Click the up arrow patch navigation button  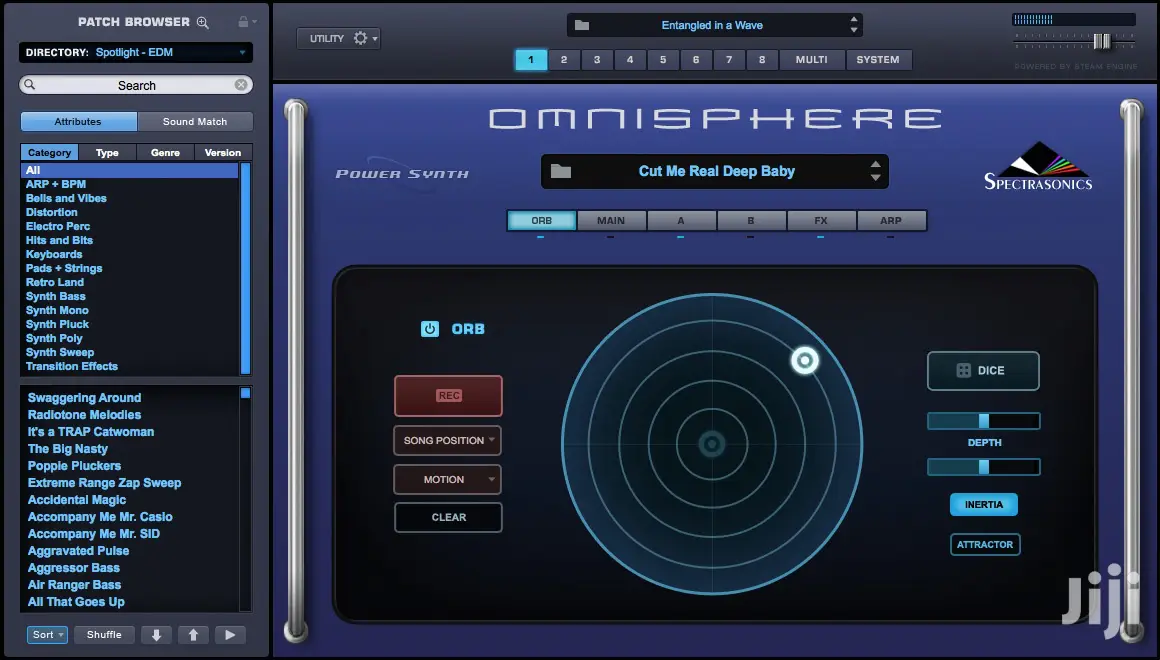pyautogui.click(x=193, y=635)
